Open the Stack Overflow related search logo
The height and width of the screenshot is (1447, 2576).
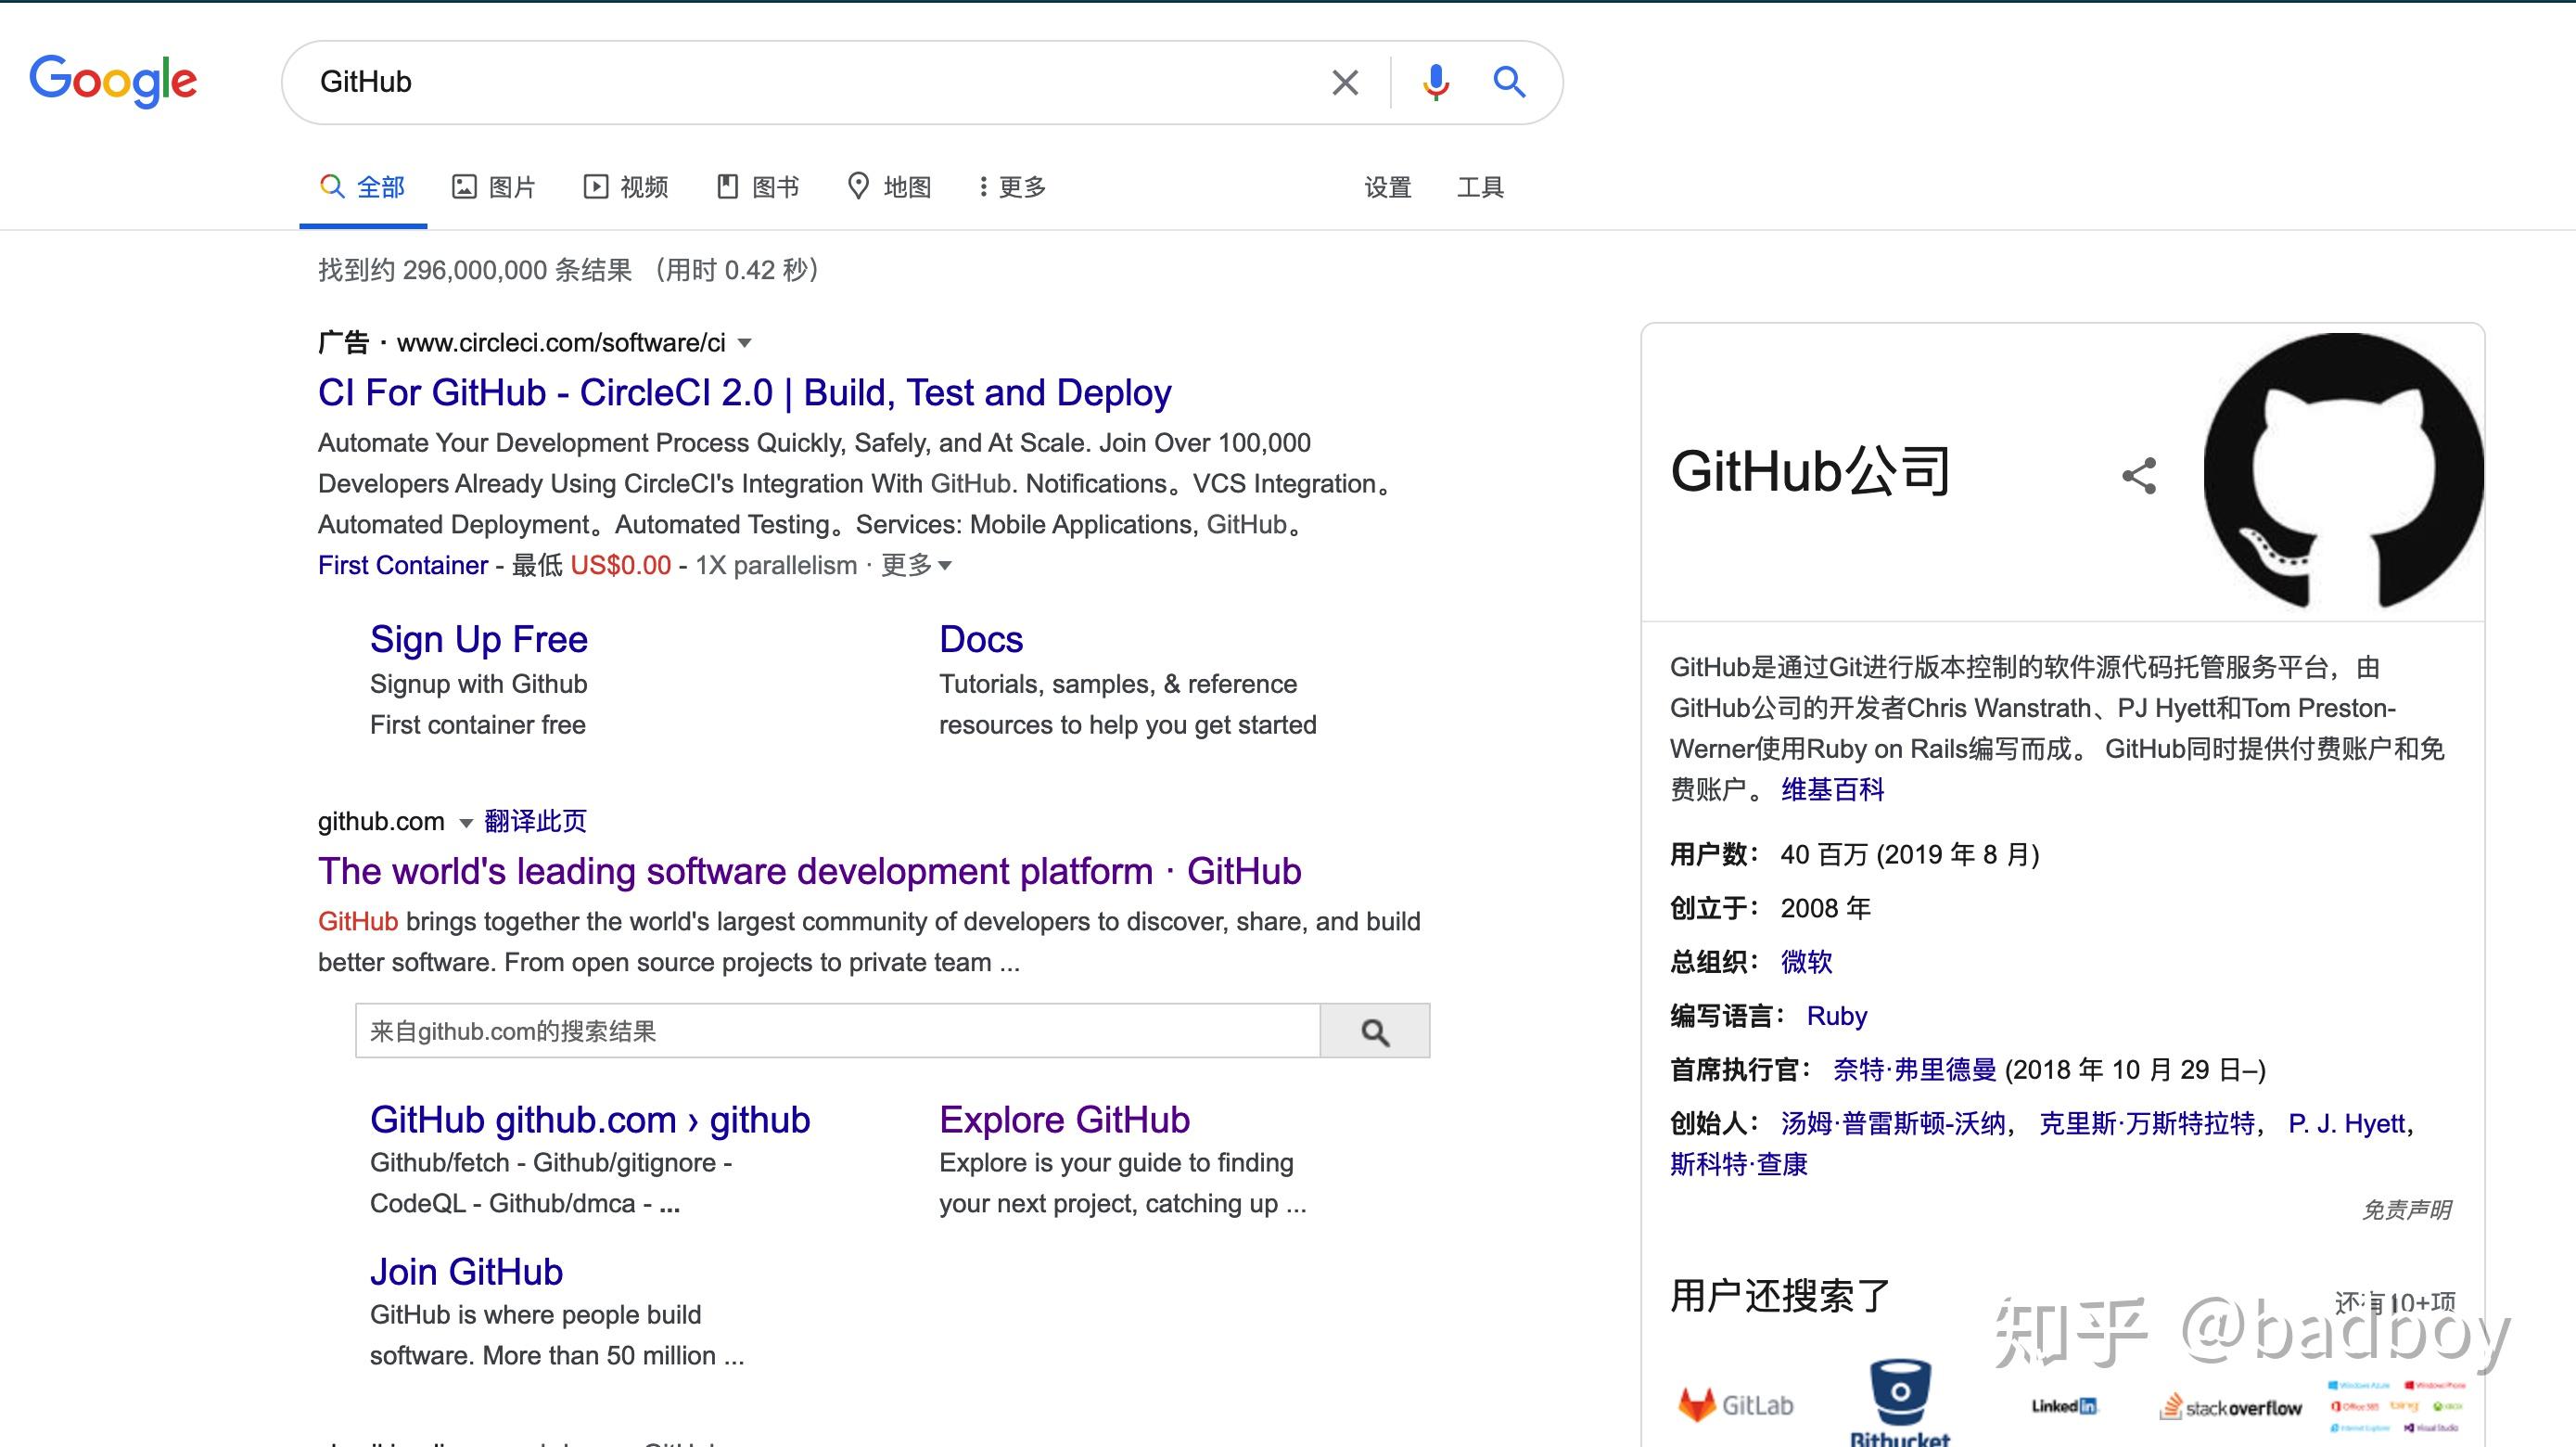point(2231,1407)
